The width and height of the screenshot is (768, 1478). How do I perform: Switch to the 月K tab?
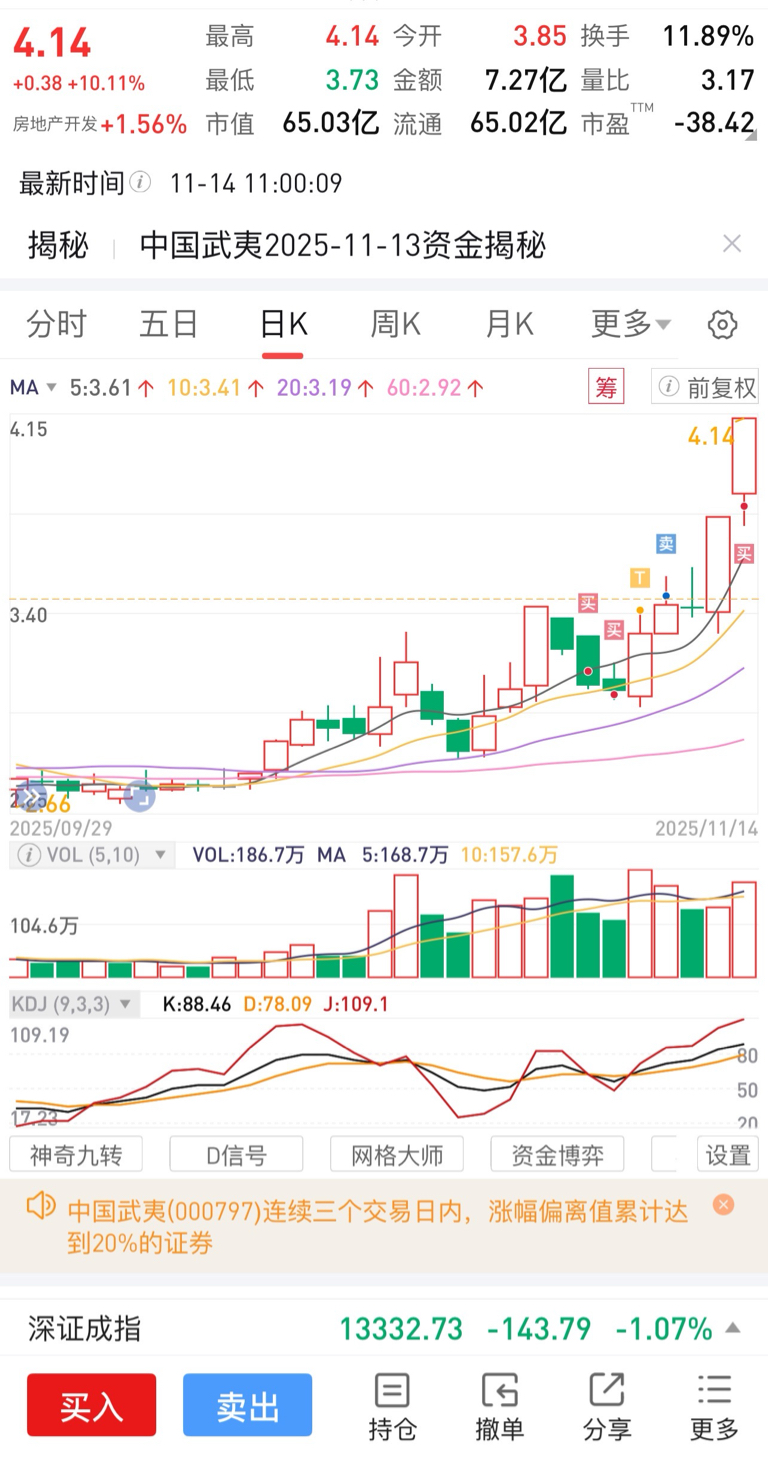(510, 325)
